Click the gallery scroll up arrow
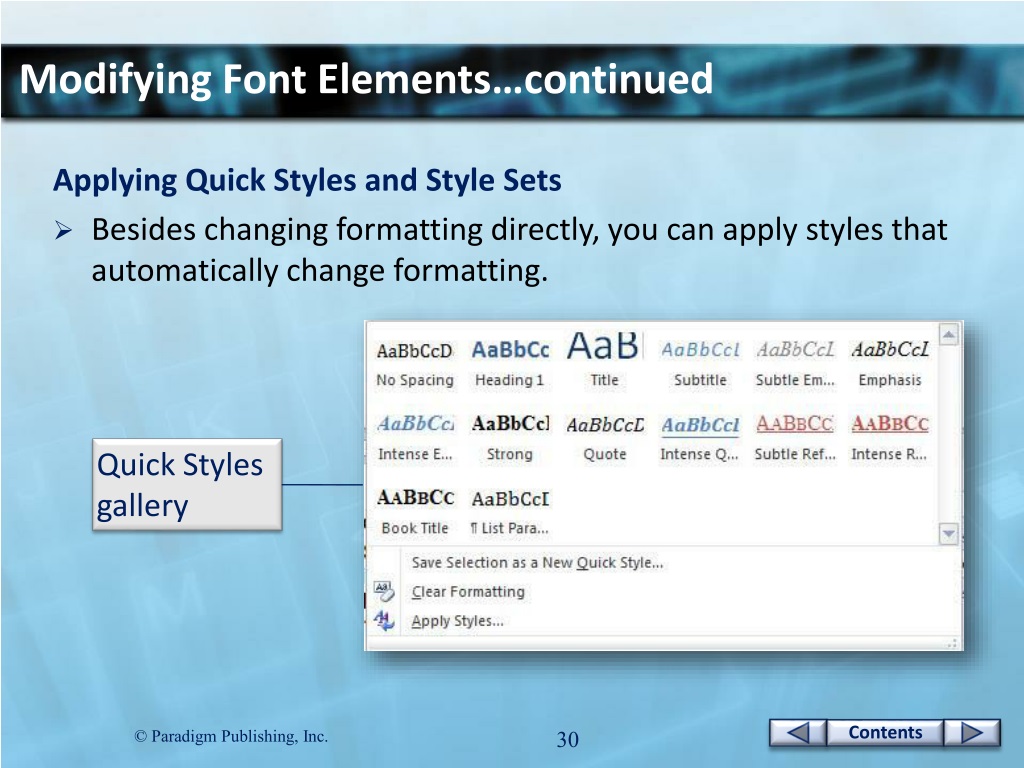This screenshot has width=1024, height=768. (x=948, y=335)
